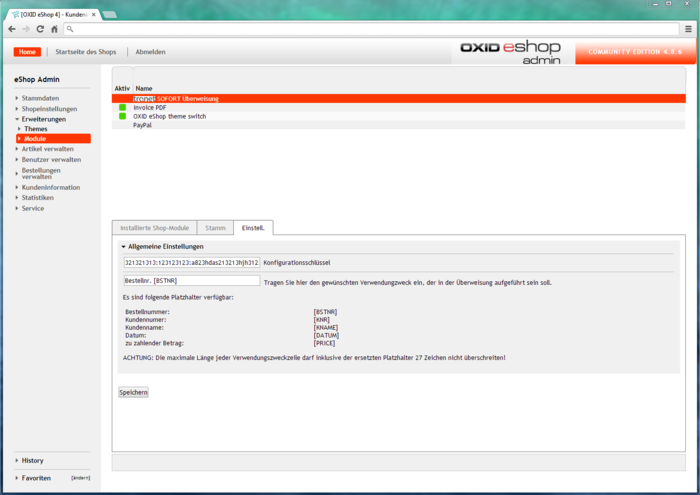Viewport: 700px width, 495px height.
Task: Click the [KNAME] placeholder text
Action: point(325,328)
